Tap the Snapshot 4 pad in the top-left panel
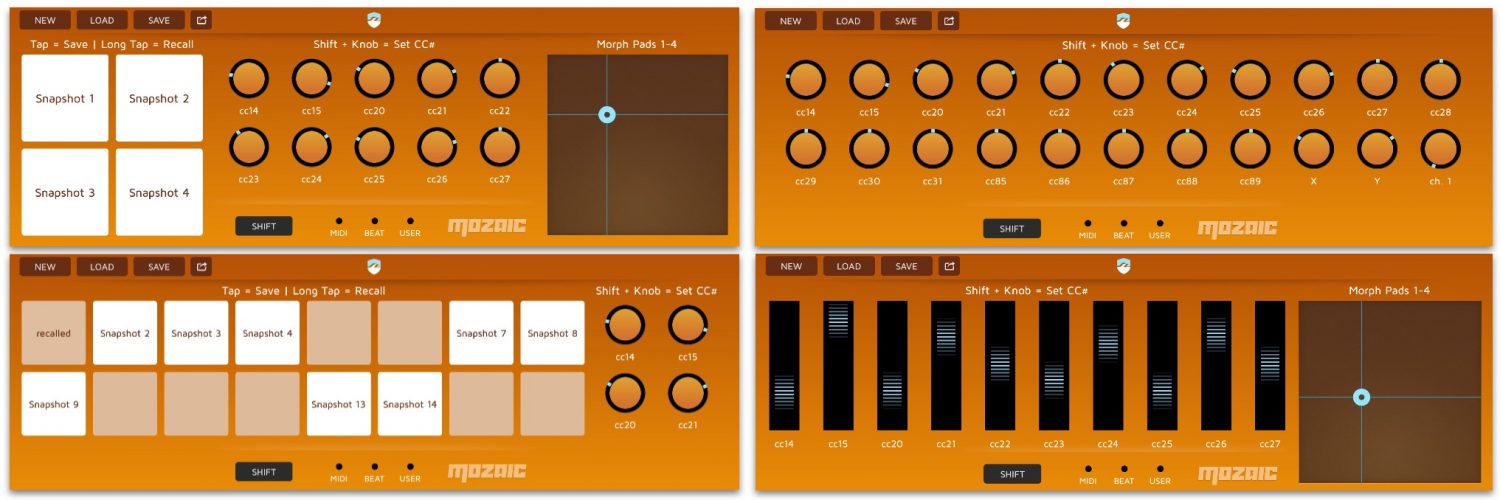This screenshot has width=1500, height=500. [x=159, y=192]
